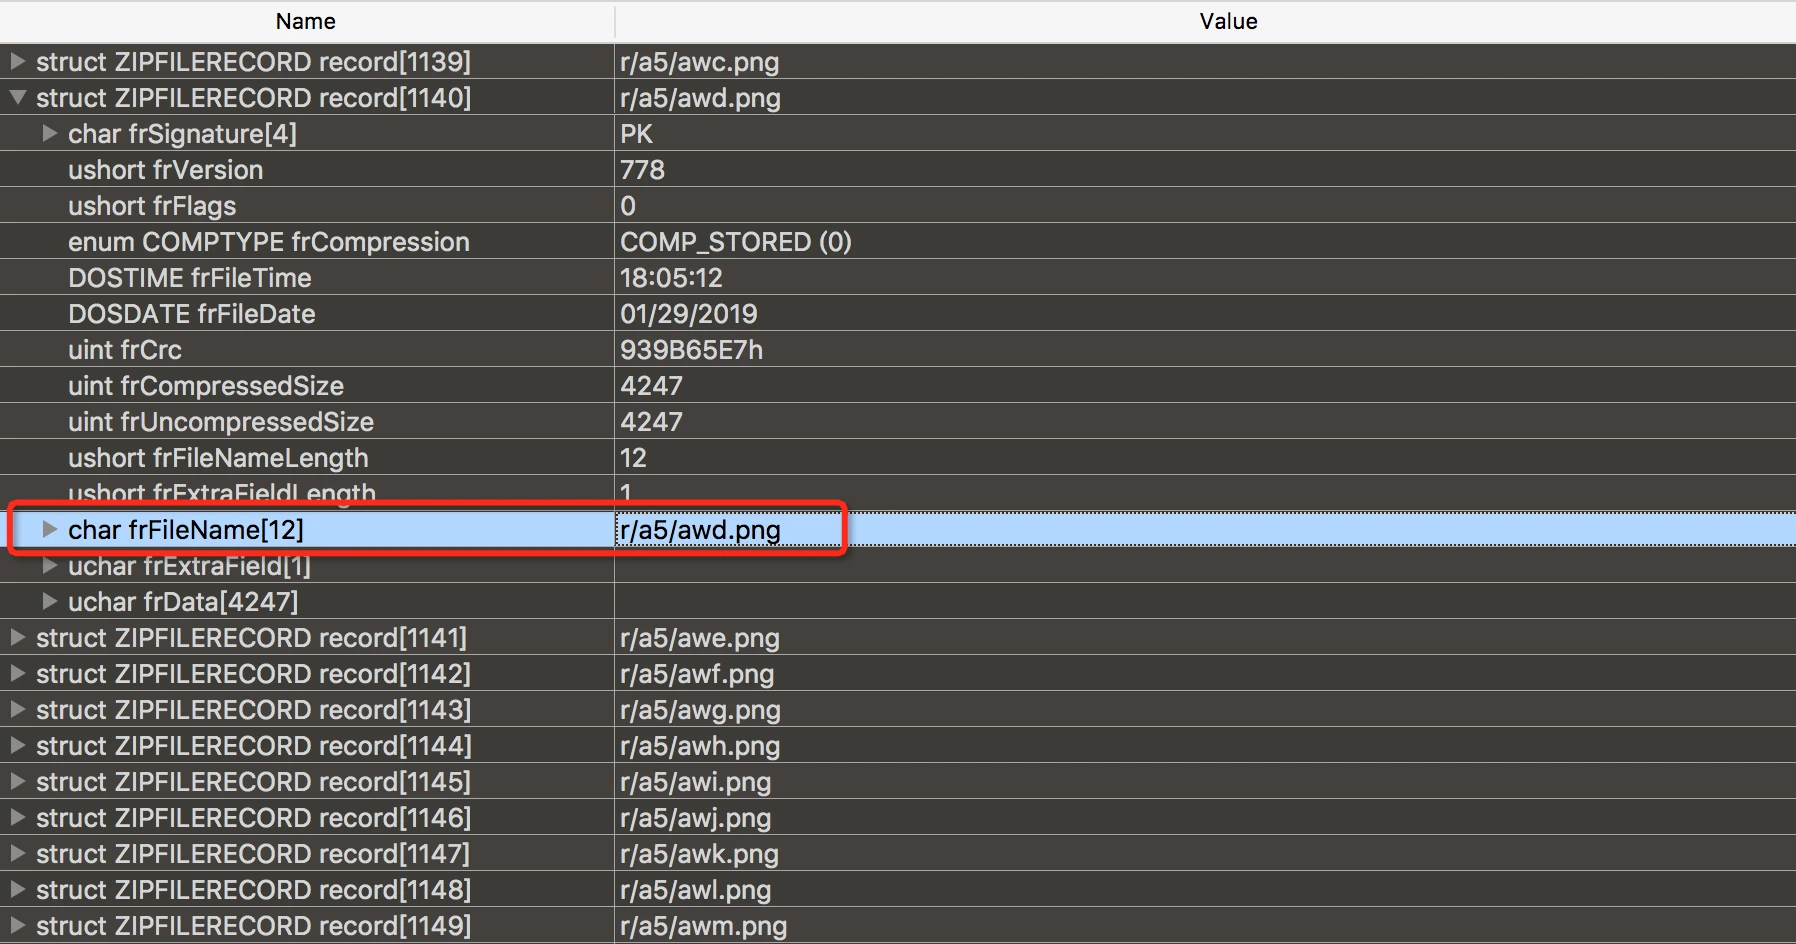Sort by the Name column header

click(306, 21)
